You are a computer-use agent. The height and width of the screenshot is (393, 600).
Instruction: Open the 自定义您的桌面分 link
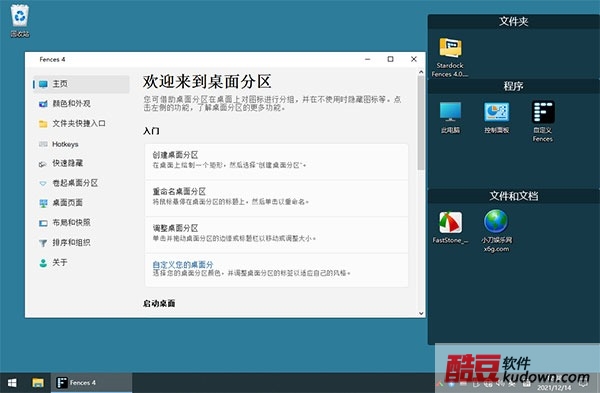pyautogui.click(x=183, y=264)
